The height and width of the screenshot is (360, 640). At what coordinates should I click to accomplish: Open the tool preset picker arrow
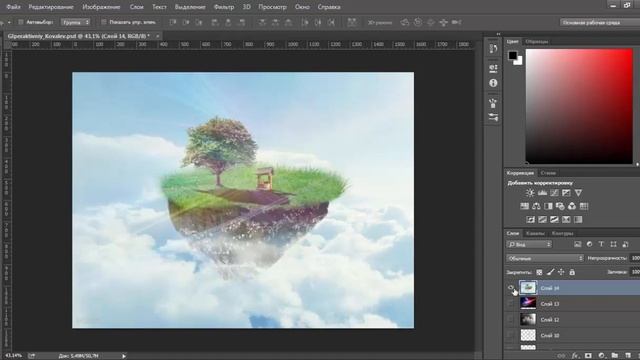coord(9,22)
